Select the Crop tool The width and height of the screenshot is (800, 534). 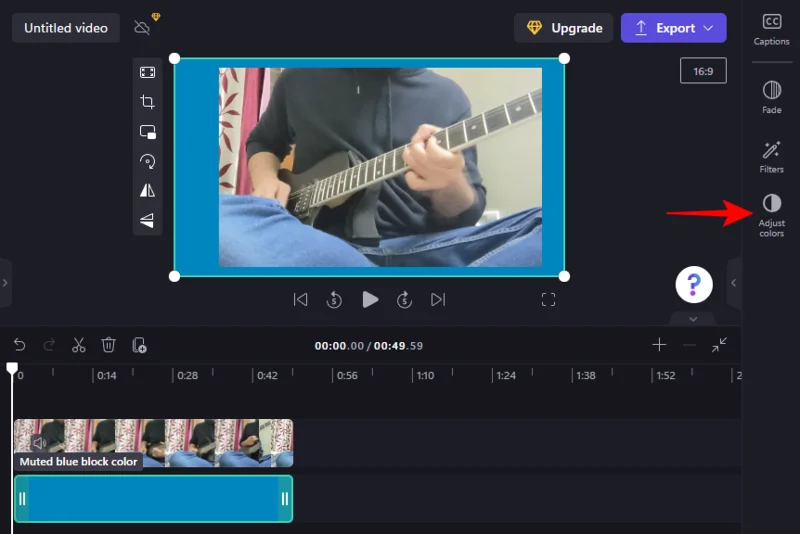coord(147,102)
